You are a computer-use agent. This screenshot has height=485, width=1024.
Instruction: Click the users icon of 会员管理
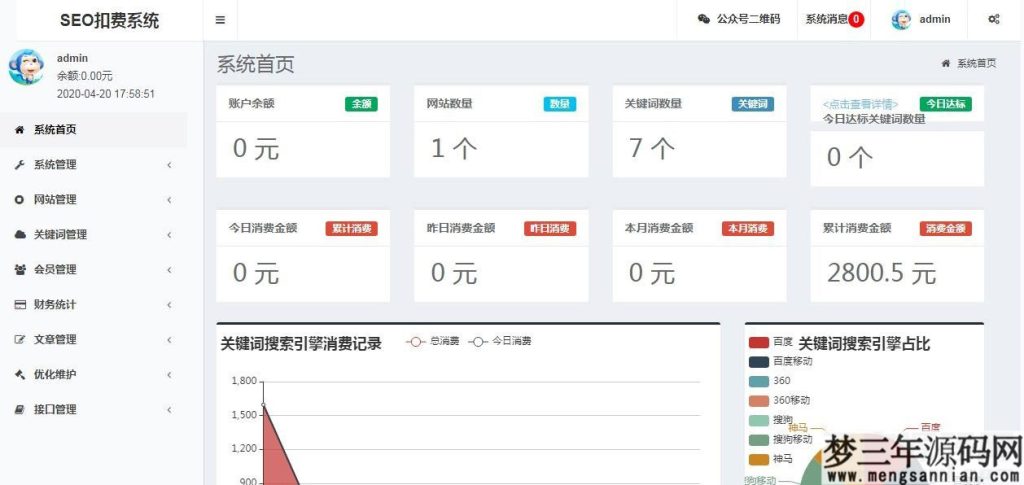tap(20, 270)
